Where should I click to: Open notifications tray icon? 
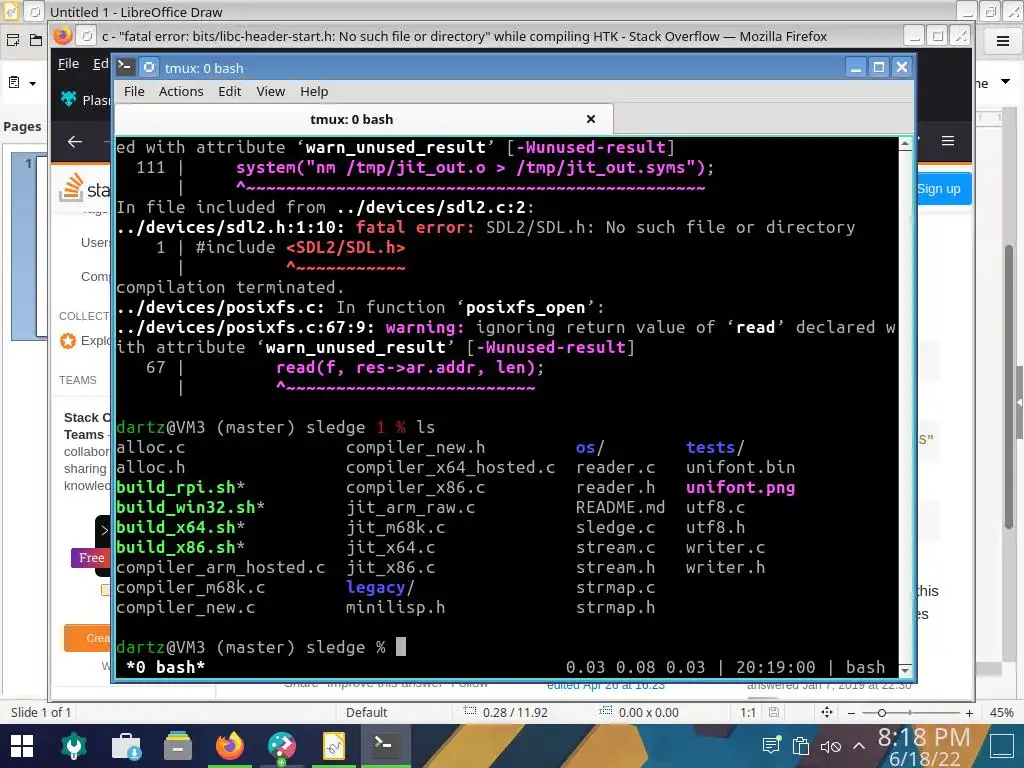[x=771, y=745]
